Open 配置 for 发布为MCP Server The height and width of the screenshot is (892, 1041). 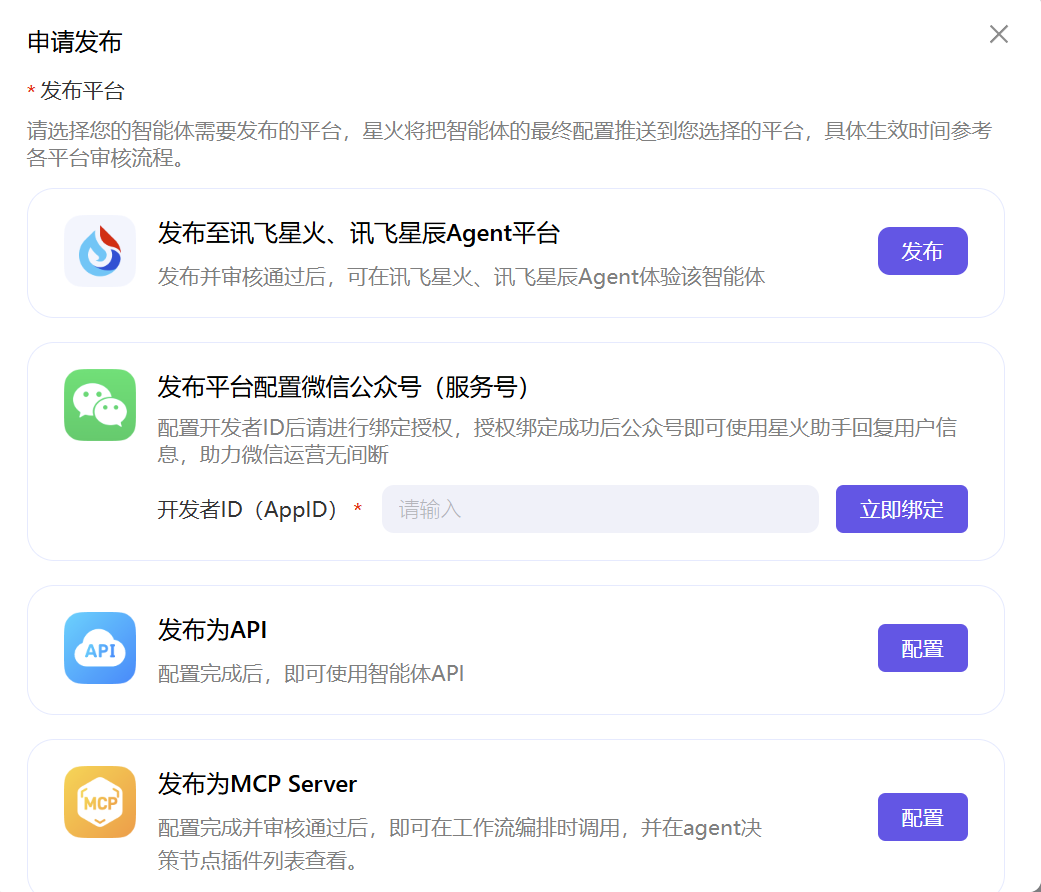coord(922,817)
